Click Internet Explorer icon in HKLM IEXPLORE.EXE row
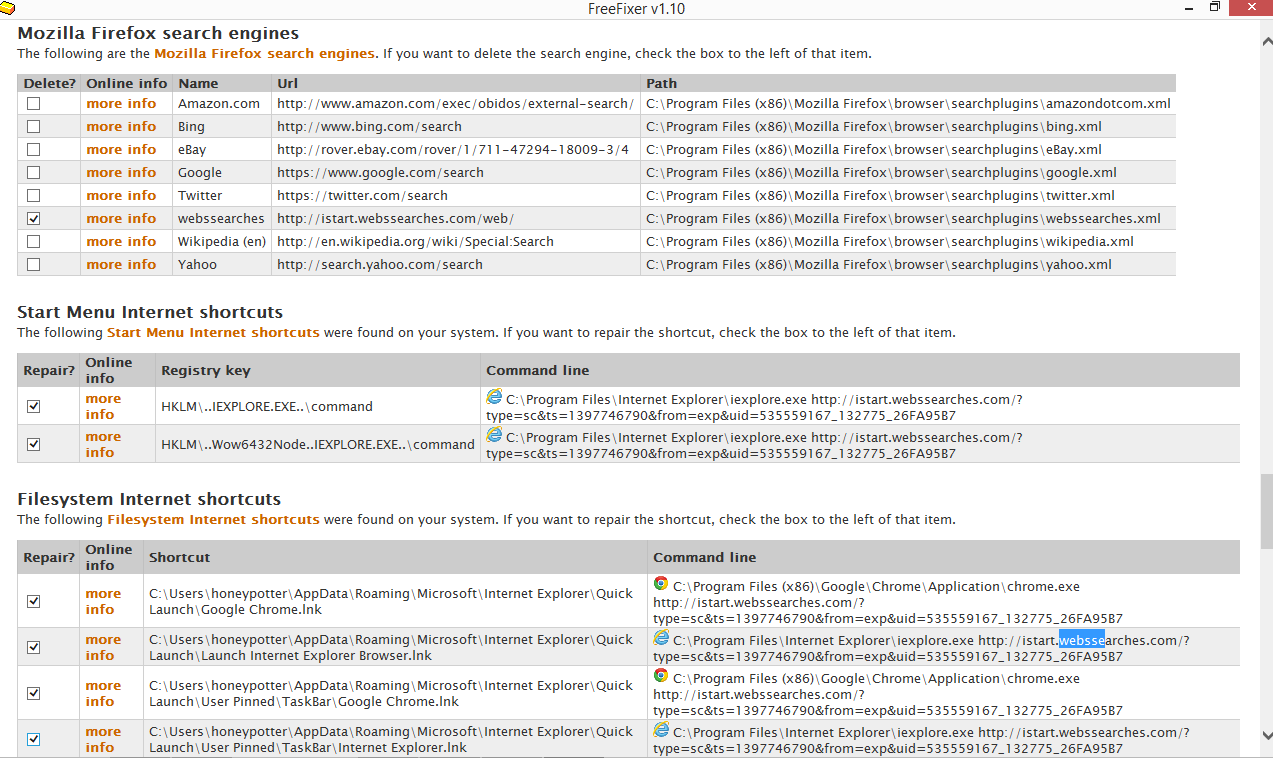The image size is (1273, 758). pyautogui.click(x=494, y=397)
